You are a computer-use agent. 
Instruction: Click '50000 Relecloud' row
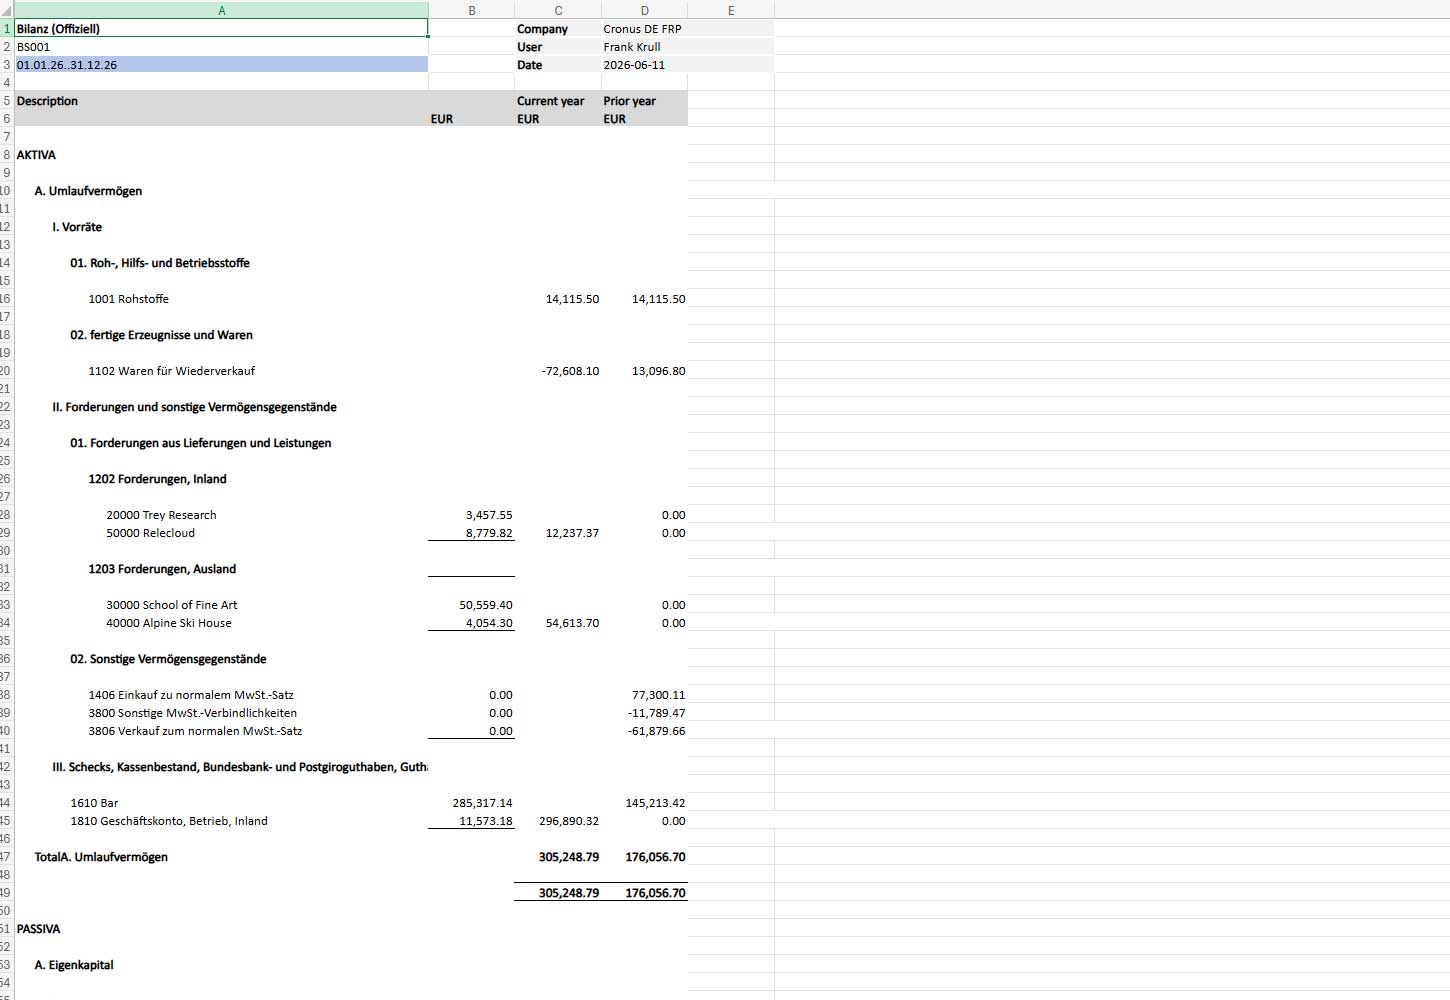150,533
